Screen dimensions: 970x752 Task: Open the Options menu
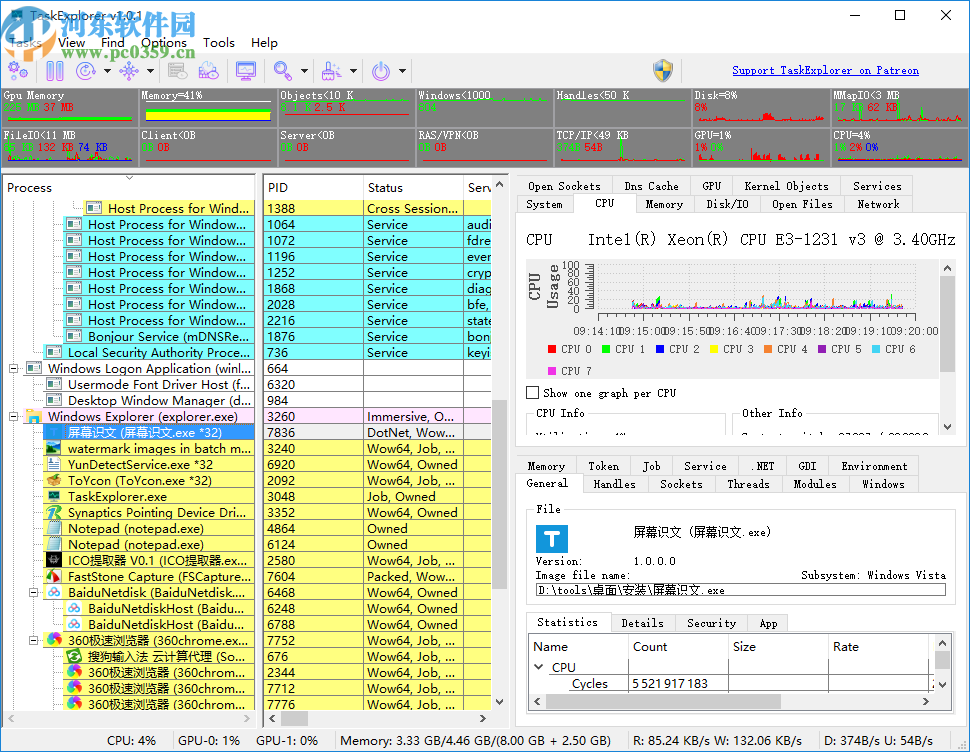(163, 43)
